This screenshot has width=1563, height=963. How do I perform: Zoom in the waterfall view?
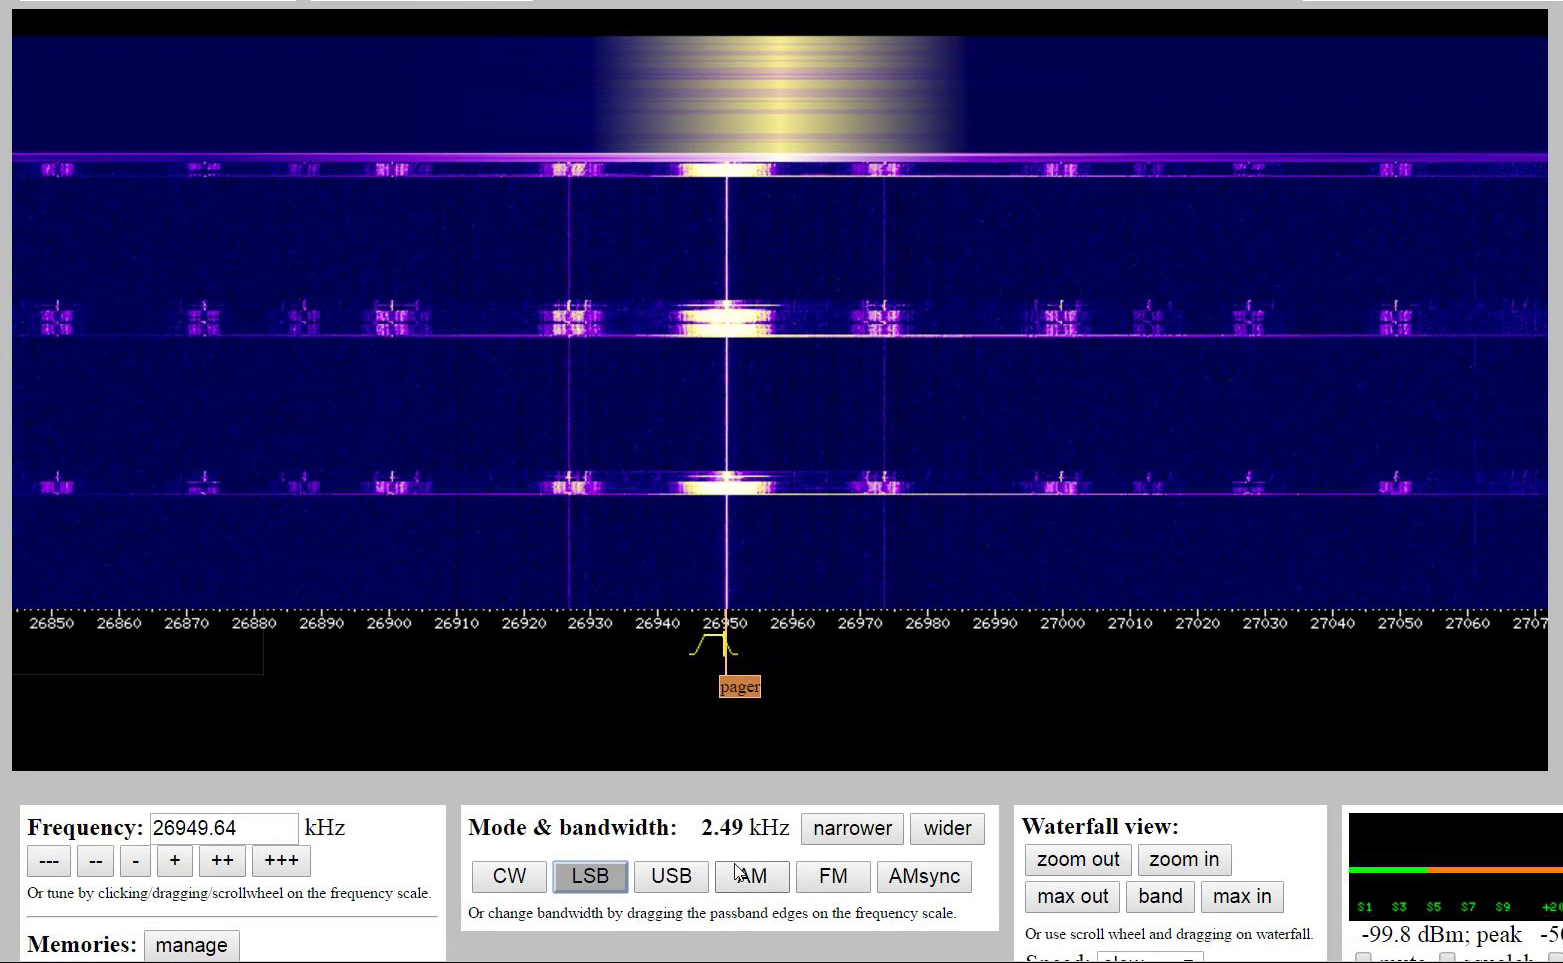1184,859
